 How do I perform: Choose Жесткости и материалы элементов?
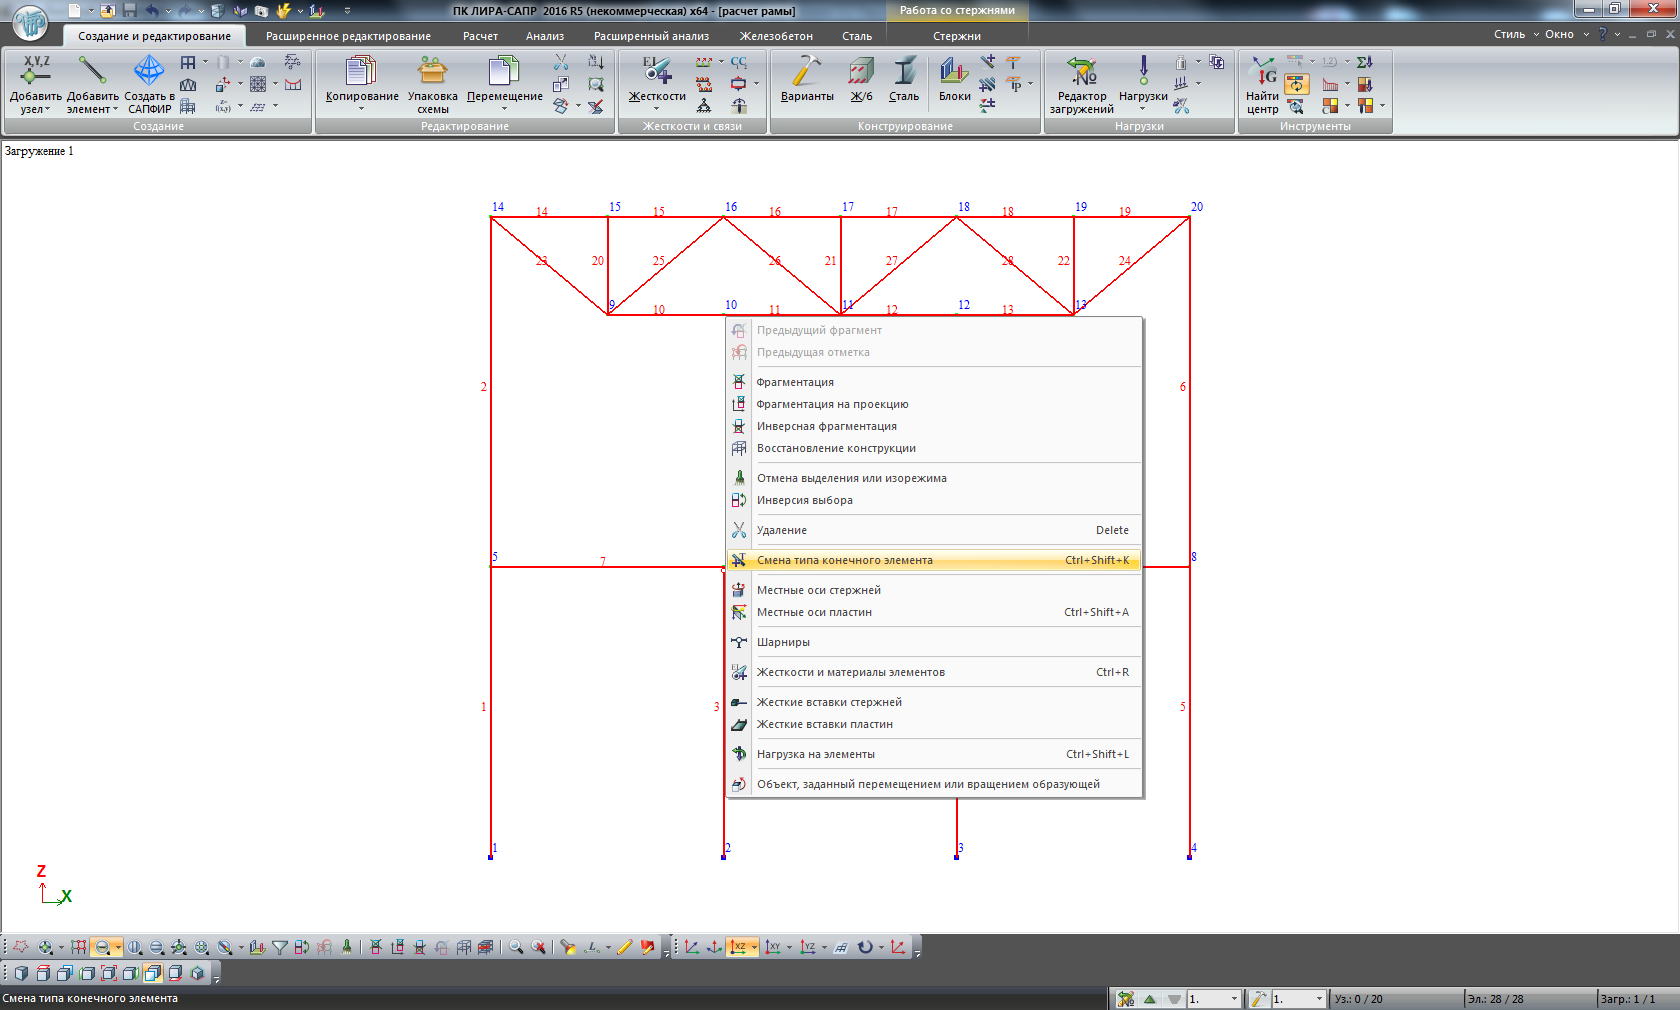(934, 672)
